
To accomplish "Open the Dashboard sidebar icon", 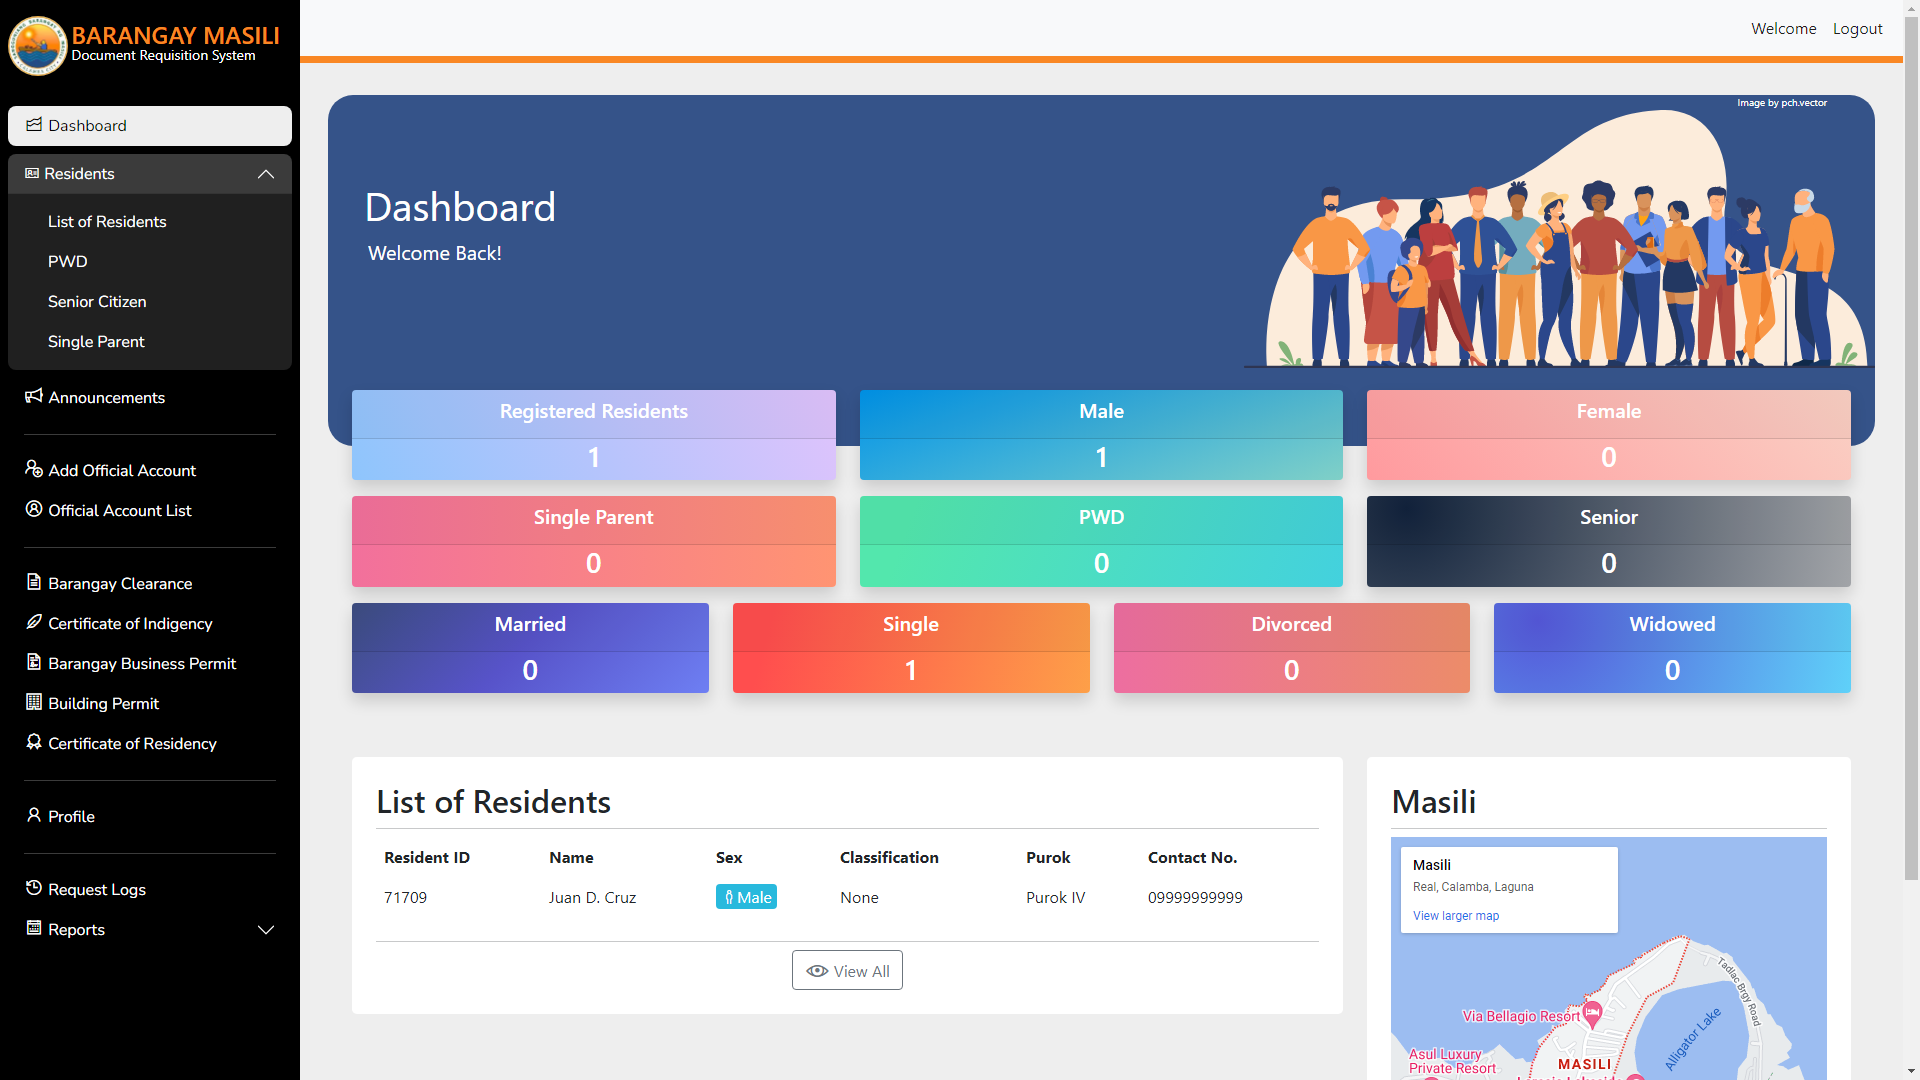I will (x=35, y=125).
